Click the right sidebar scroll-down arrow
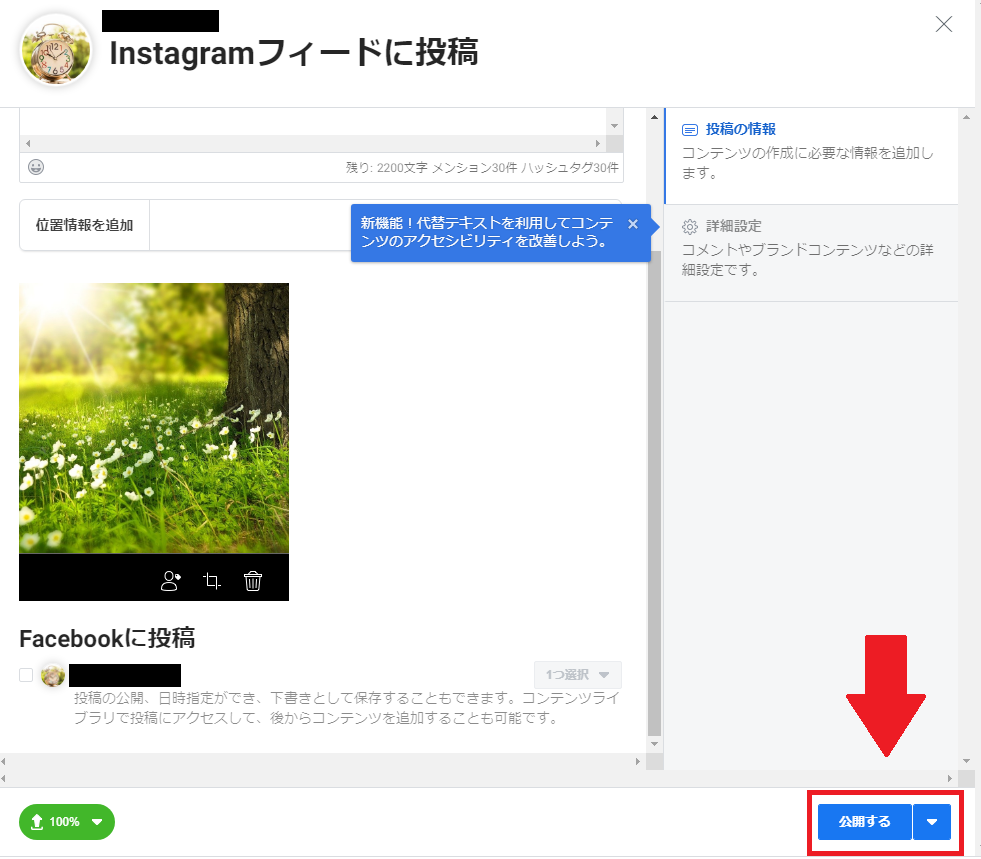 [967, 761]
